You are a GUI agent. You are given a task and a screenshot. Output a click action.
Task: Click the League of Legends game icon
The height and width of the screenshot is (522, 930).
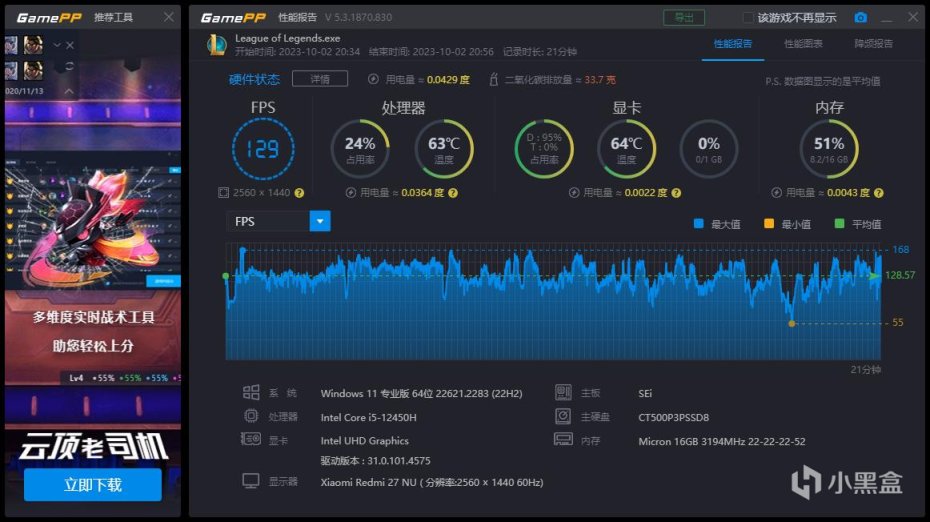pos(216,44)
